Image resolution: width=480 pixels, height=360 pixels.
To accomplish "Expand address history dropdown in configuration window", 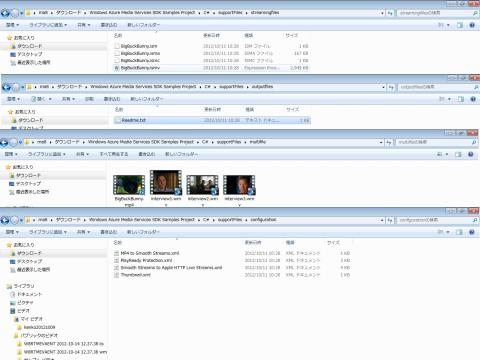I will [x=382, y=220].
